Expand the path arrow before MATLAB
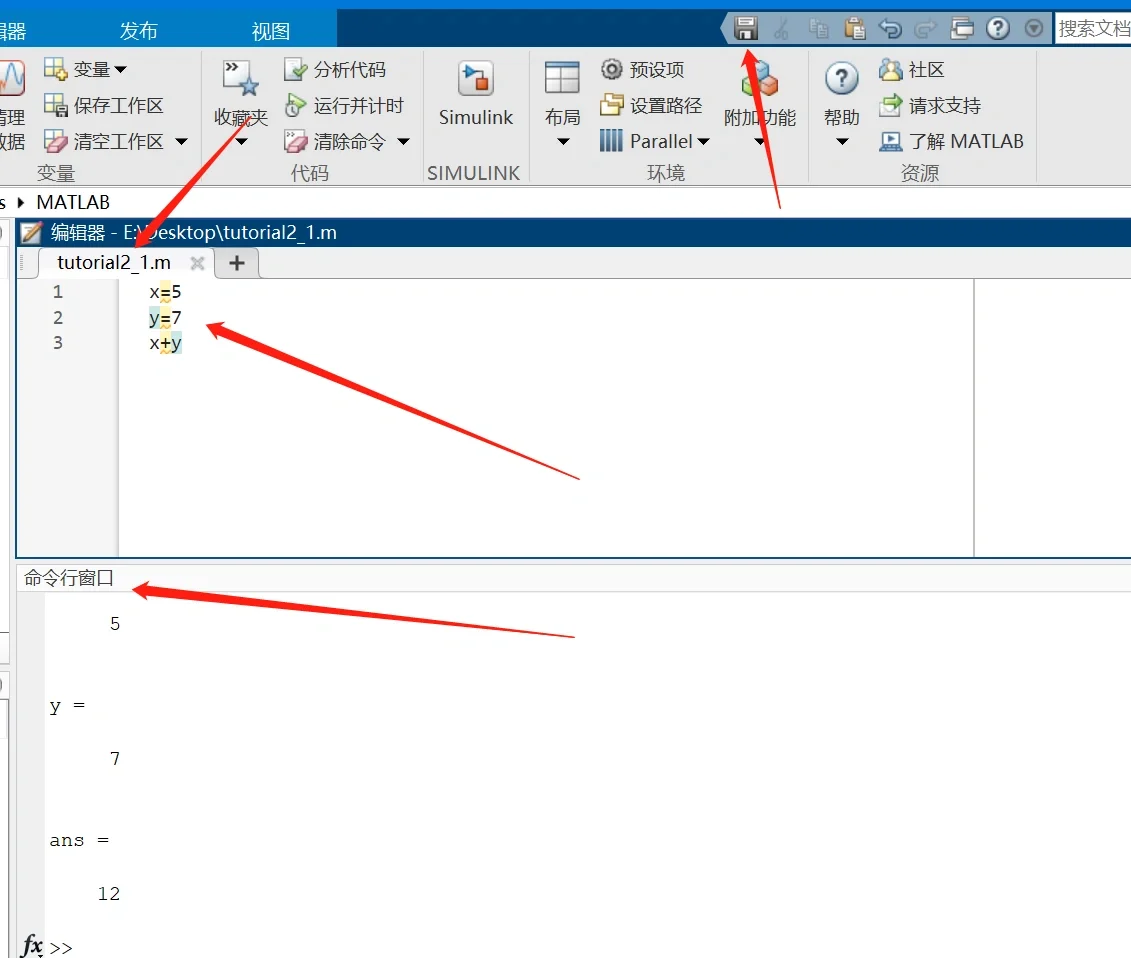Image resolution: width=1131 pixels, height=958 pixels. tap(20, 203)
